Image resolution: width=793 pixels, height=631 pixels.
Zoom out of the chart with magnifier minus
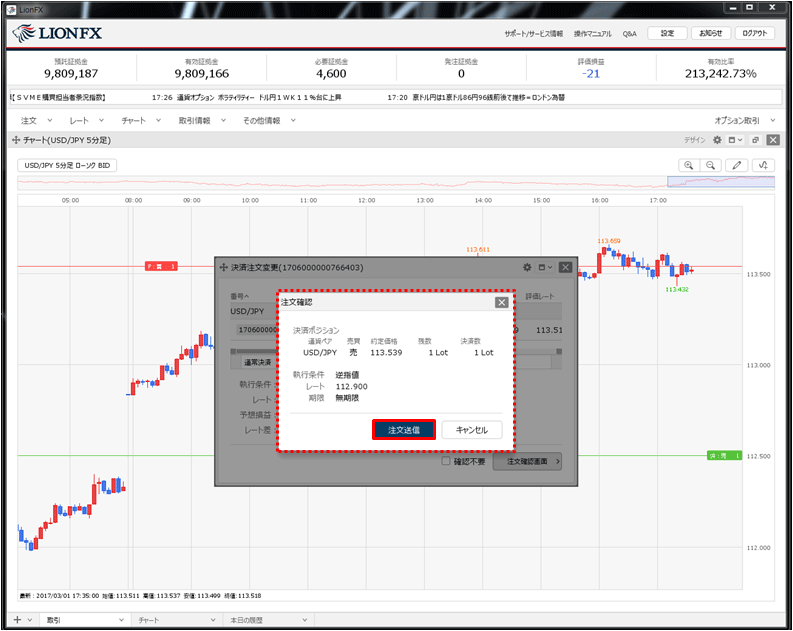(711, 165)
